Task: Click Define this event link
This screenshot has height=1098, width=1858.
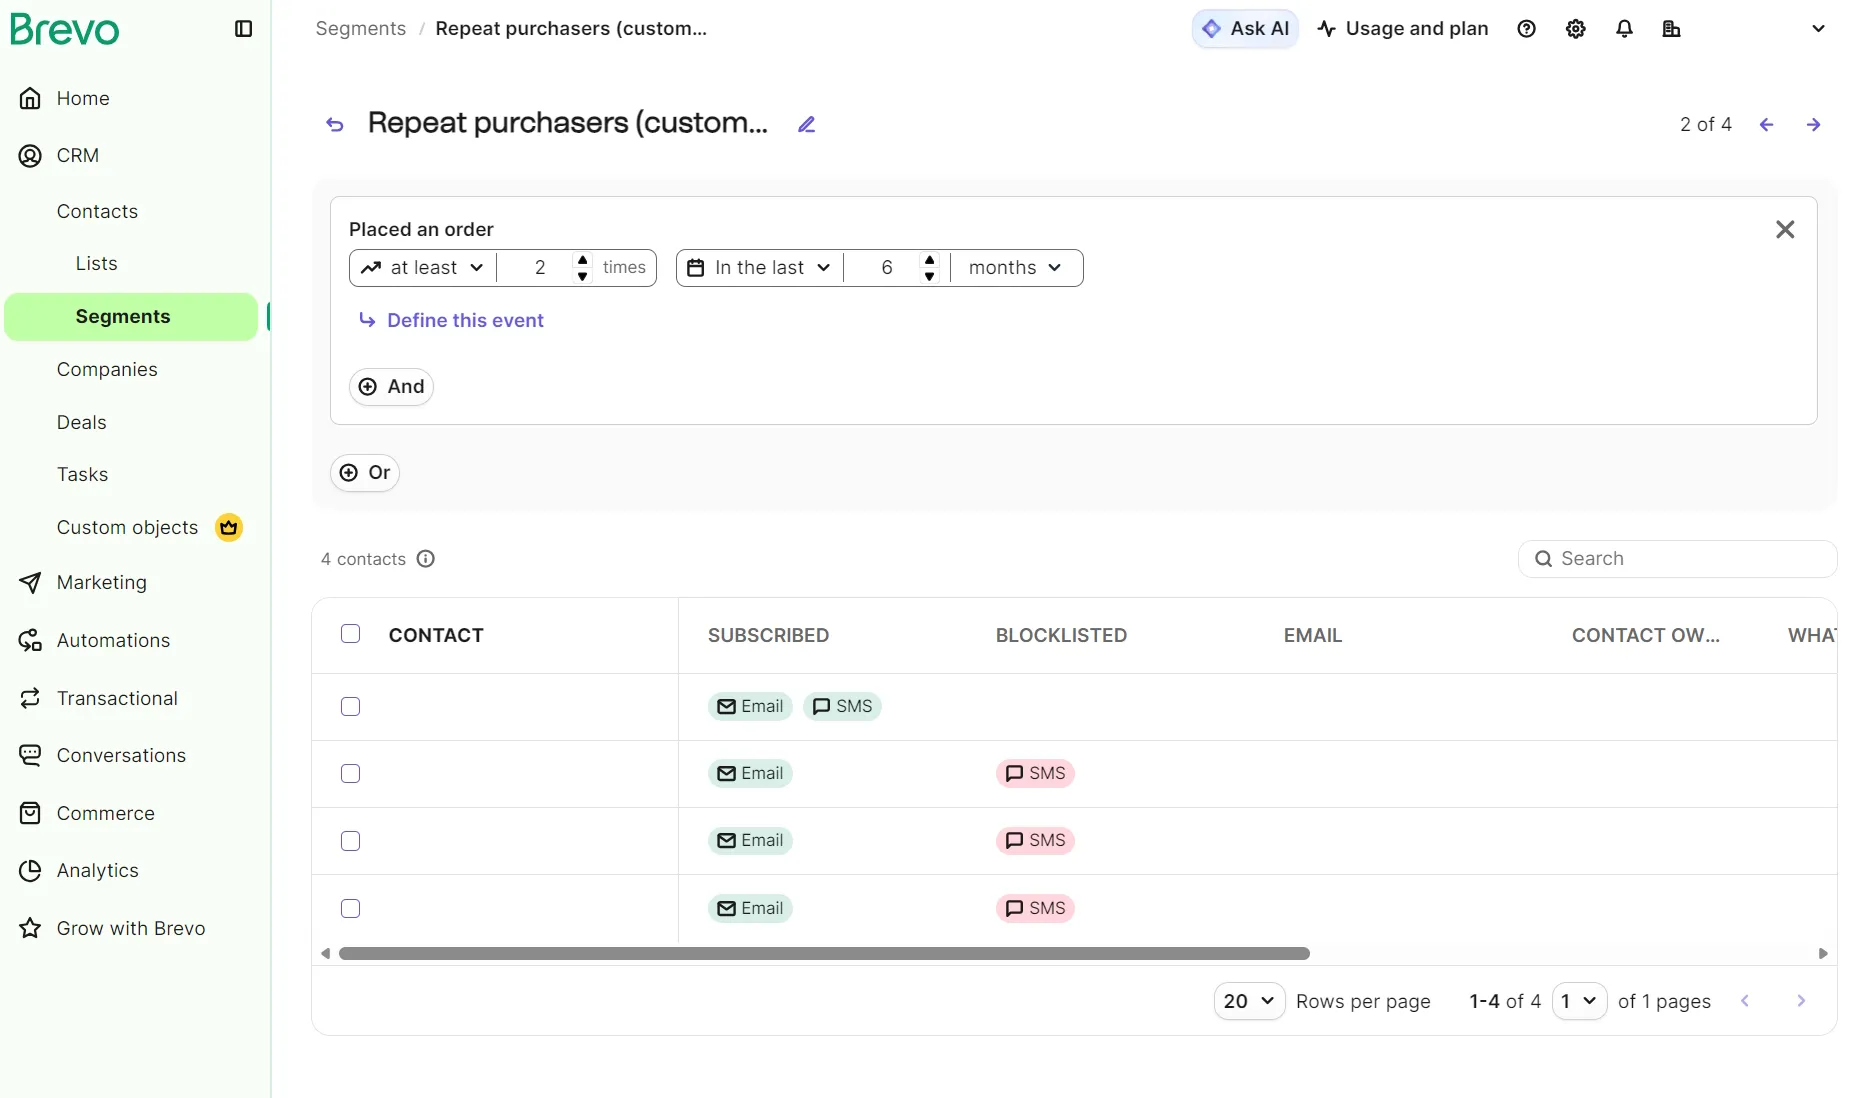Action: tap(451, 321)
